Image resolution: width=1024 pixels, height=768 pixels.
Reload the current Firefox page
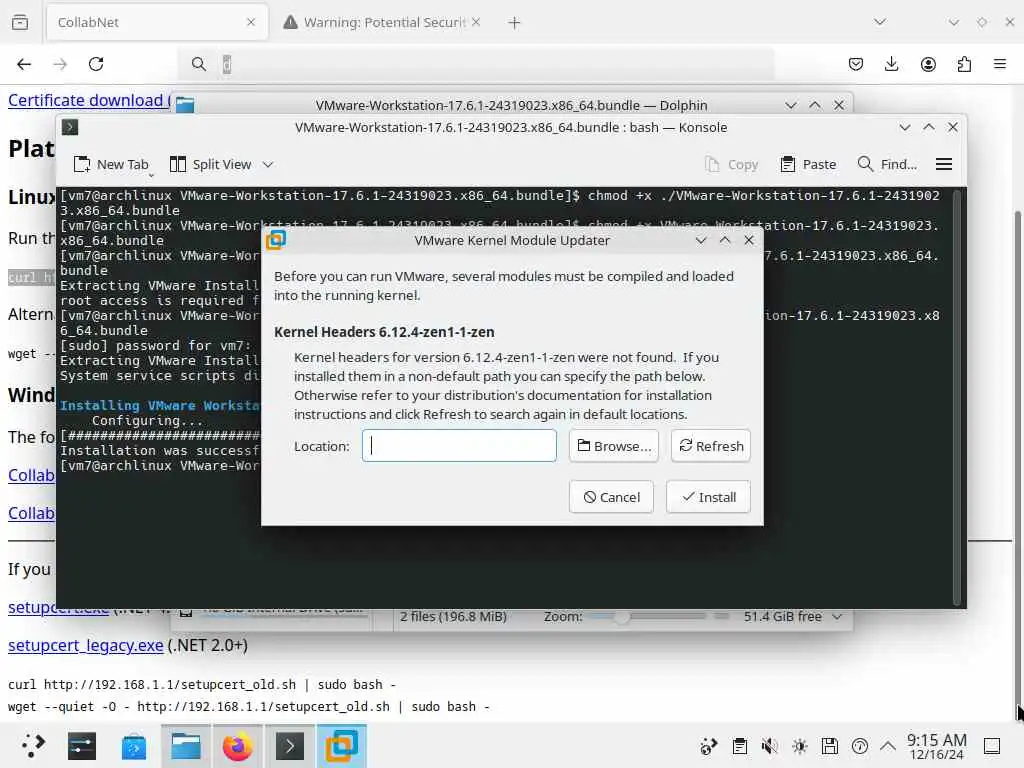[x=96, y=64]
